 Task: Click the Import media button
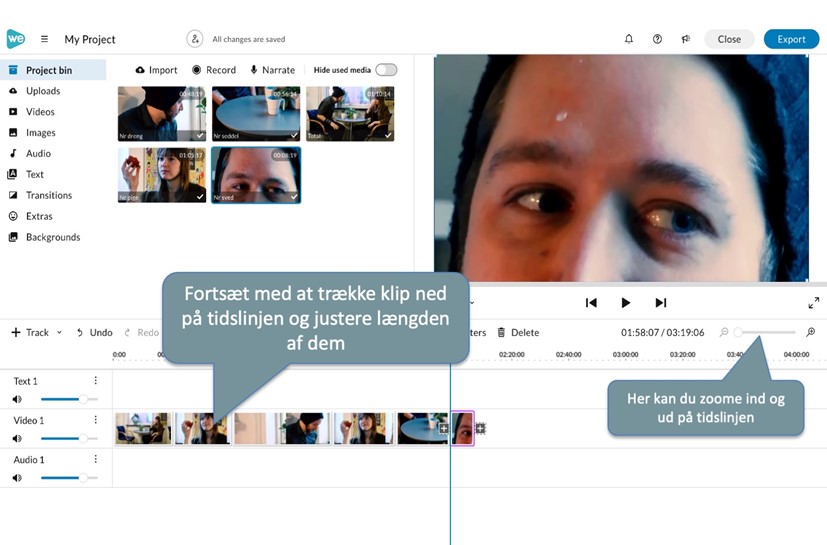point(156,70)
